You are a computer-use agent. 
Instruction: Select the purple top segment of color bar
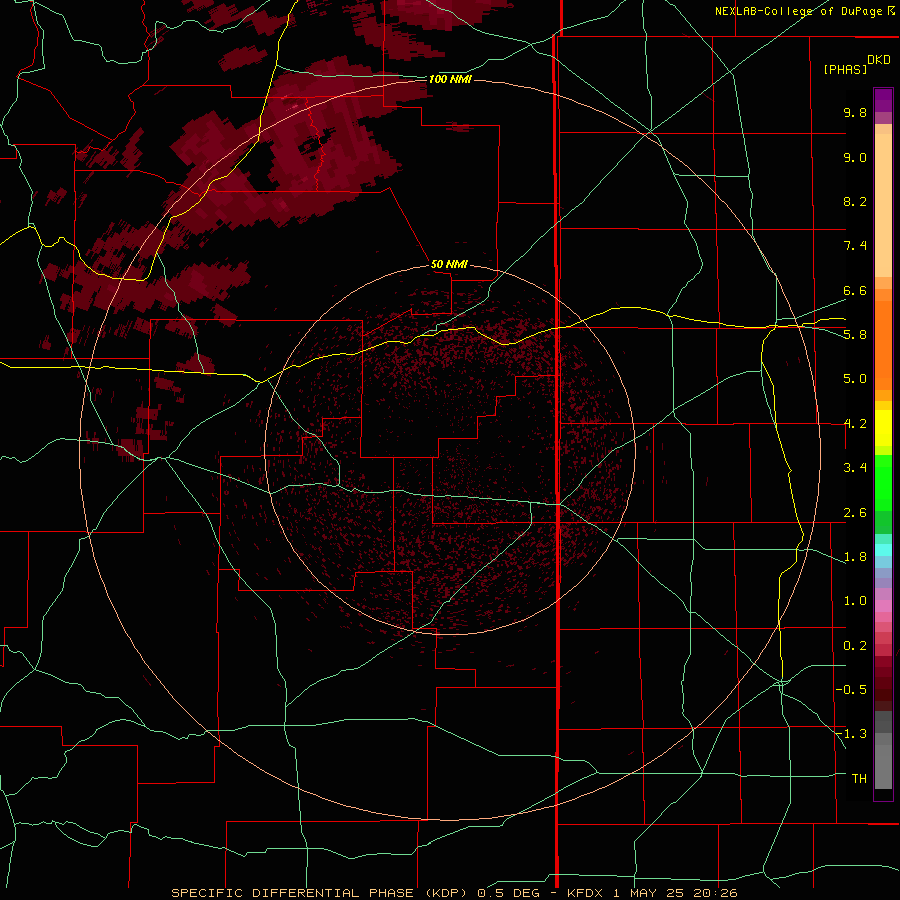click(883, 100)
